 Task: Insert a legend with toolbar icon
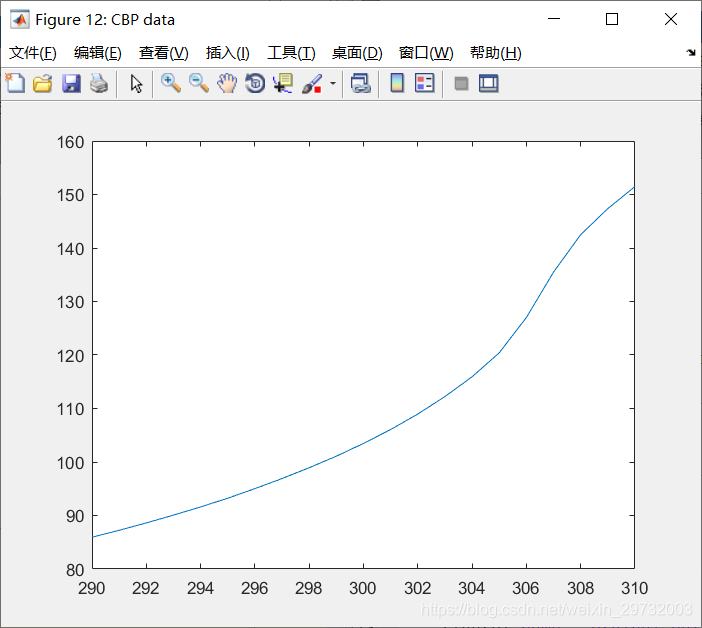tap(424, 83)
